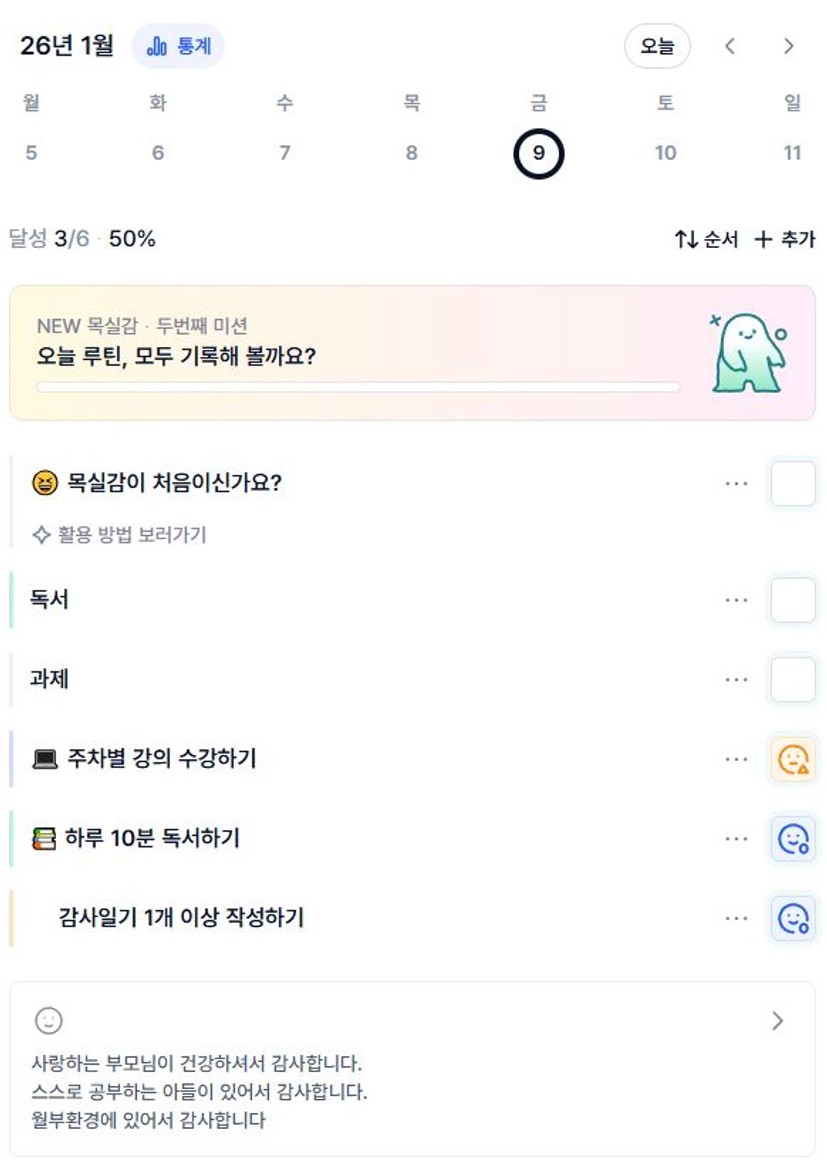Screen dimensions: 827x1168
Task: Mark the 과제 routine as done
Action: pyautogui.click(x=793, y=680)
